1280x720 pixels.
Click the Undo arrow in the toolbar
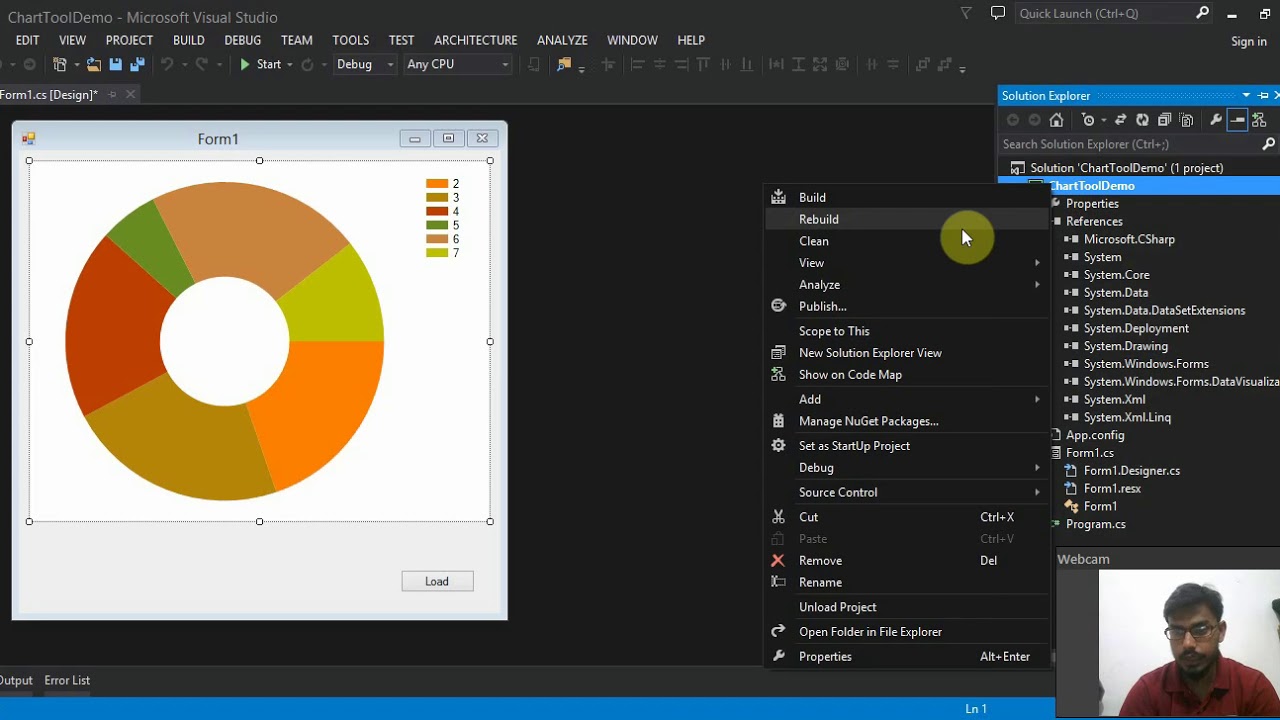tap(167, 64)
